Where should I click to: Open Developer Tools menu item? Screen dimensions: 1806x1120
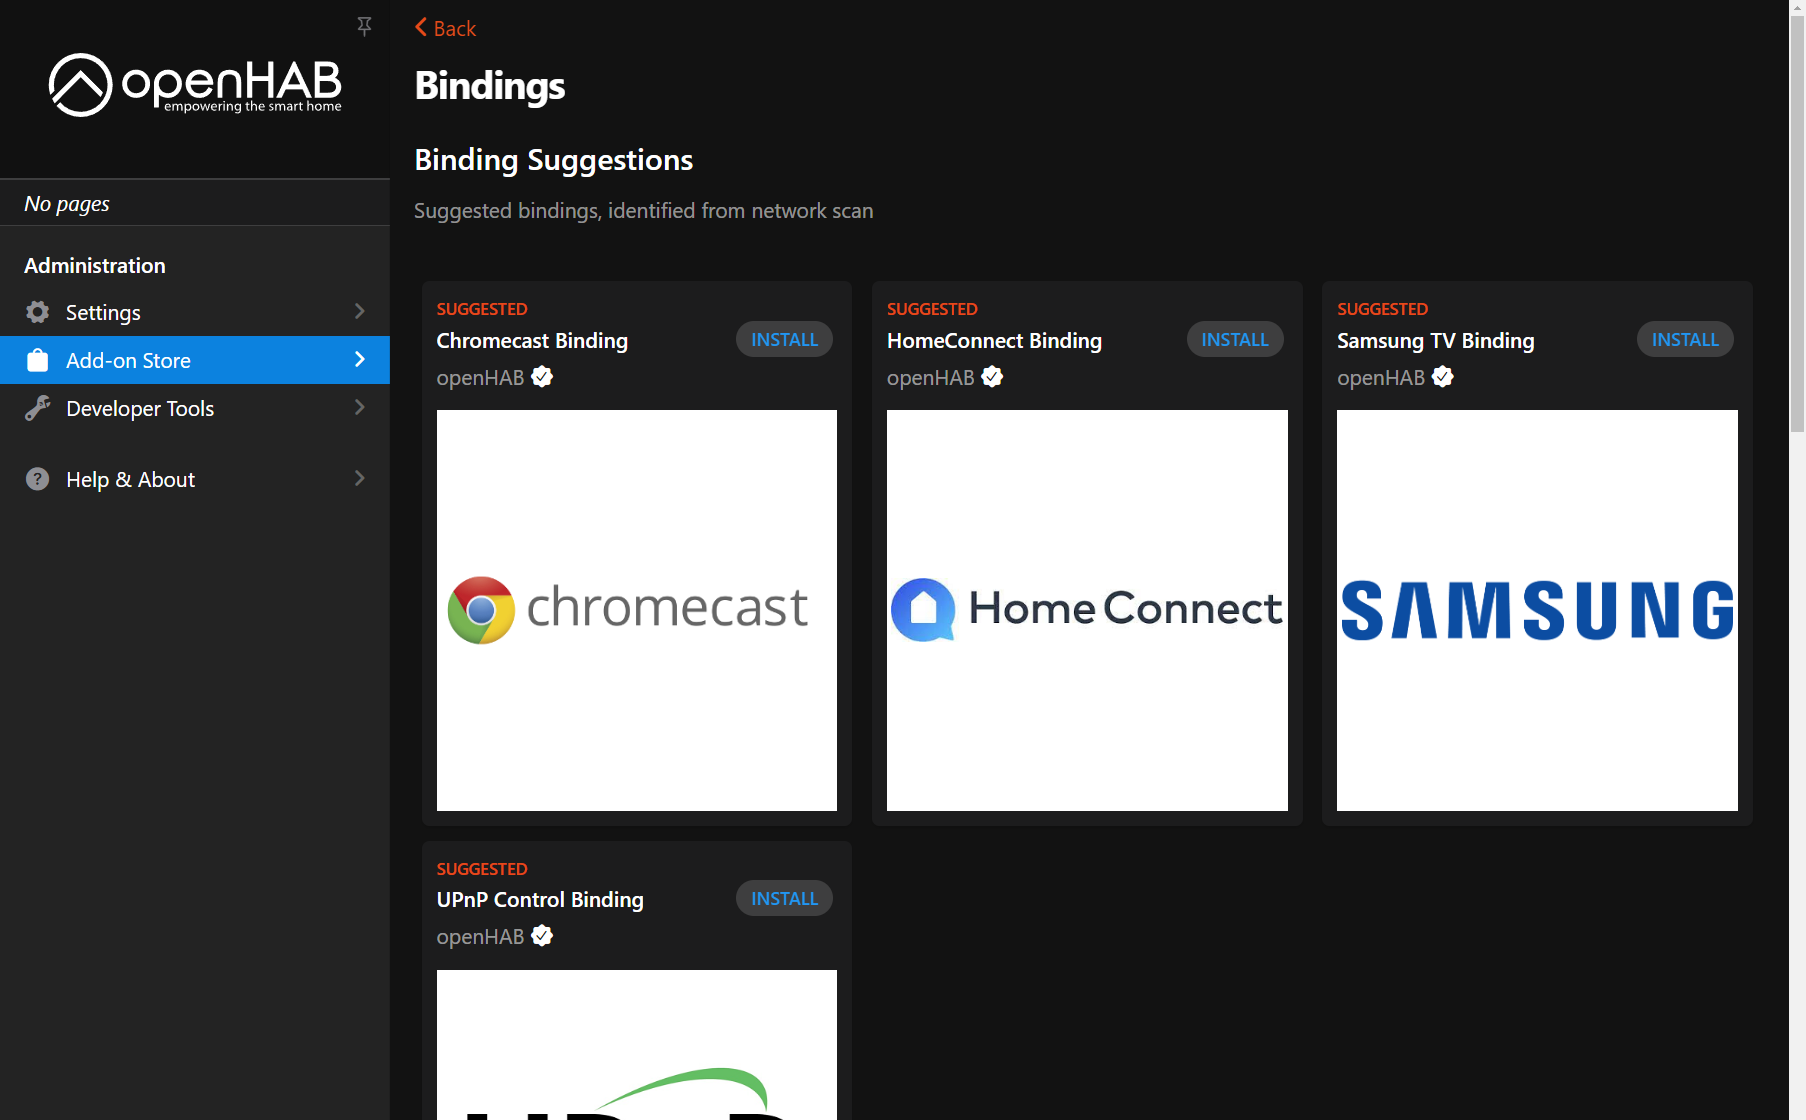point(195,408)
